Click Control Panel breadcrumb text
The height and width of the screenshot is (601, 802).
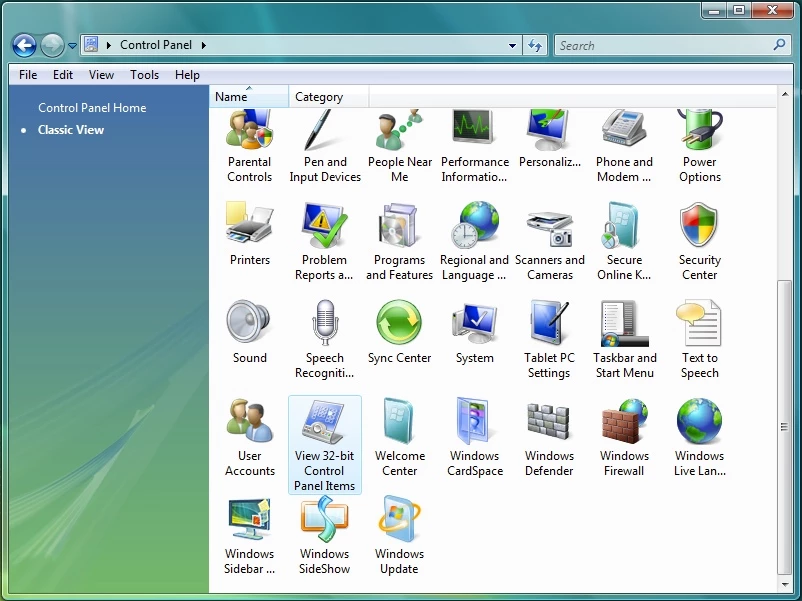pyautogui.click(x=156, y=45)
